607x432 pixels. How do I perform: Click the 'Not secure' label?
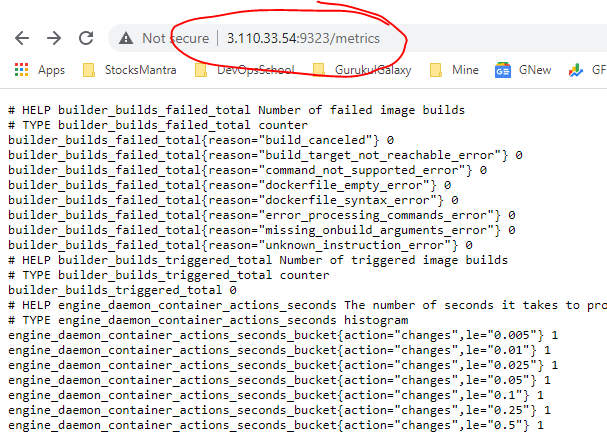[x=174, y=38]
